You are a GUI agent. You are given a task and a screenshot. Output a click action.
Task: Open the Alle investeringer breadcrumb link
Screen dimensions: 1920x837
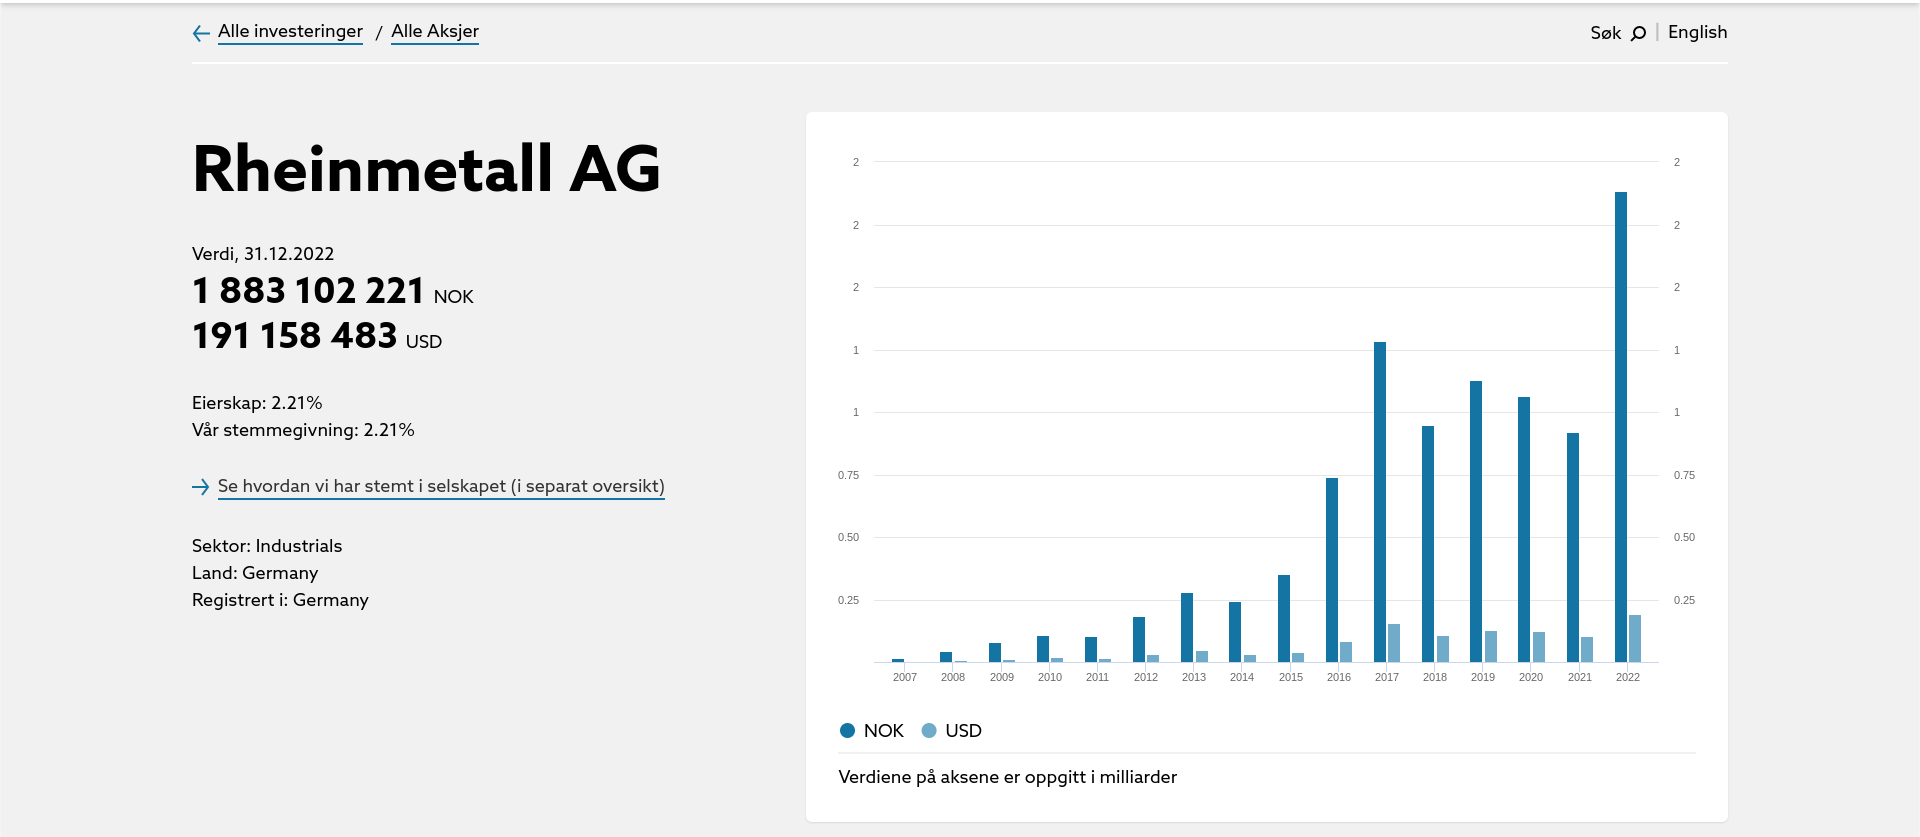290,31
